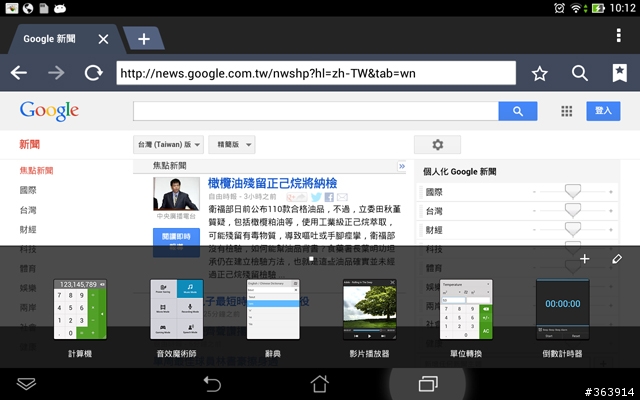Collapse the floating apps drawer
The height and width of the screenshot is (400, 640).
coord(26,384)
